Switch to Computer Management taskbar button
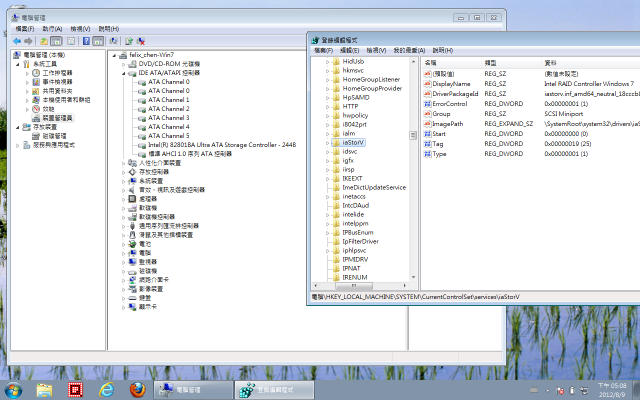Image resolution: width=640 pixels, height=400 pixels. (193, 390)
